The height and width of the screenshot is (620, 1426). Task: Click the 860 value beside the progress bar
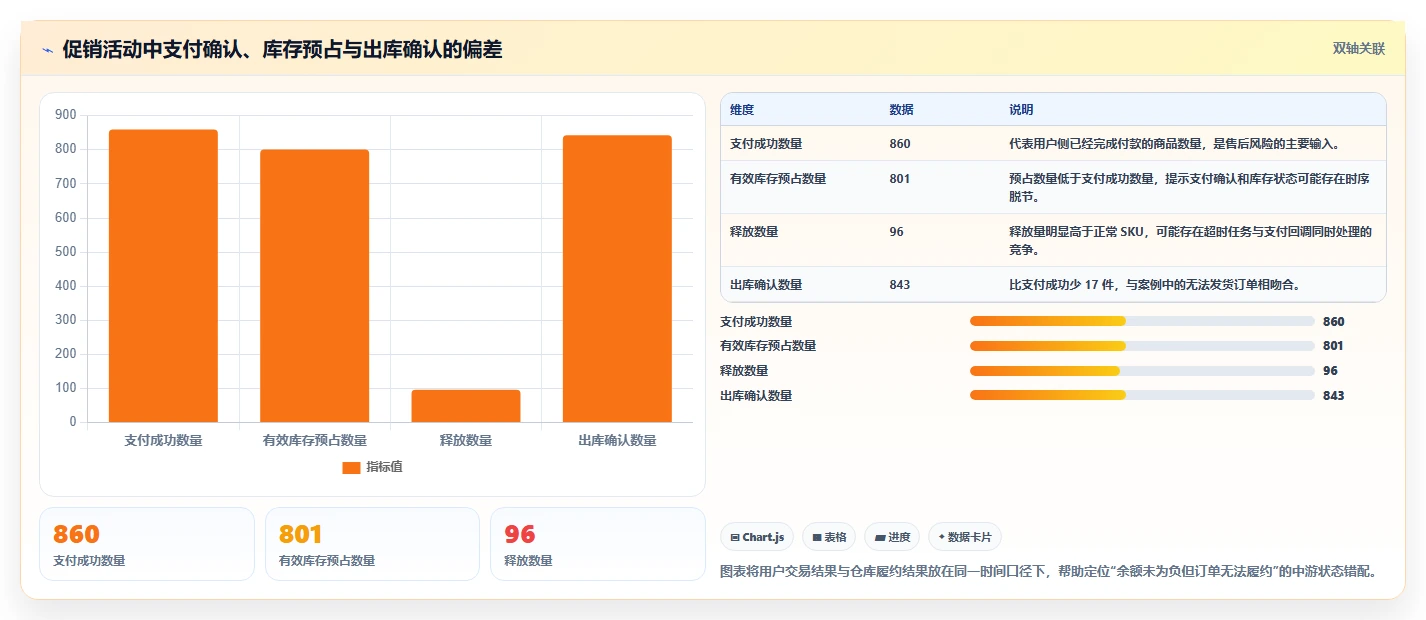coord(1334,322)
